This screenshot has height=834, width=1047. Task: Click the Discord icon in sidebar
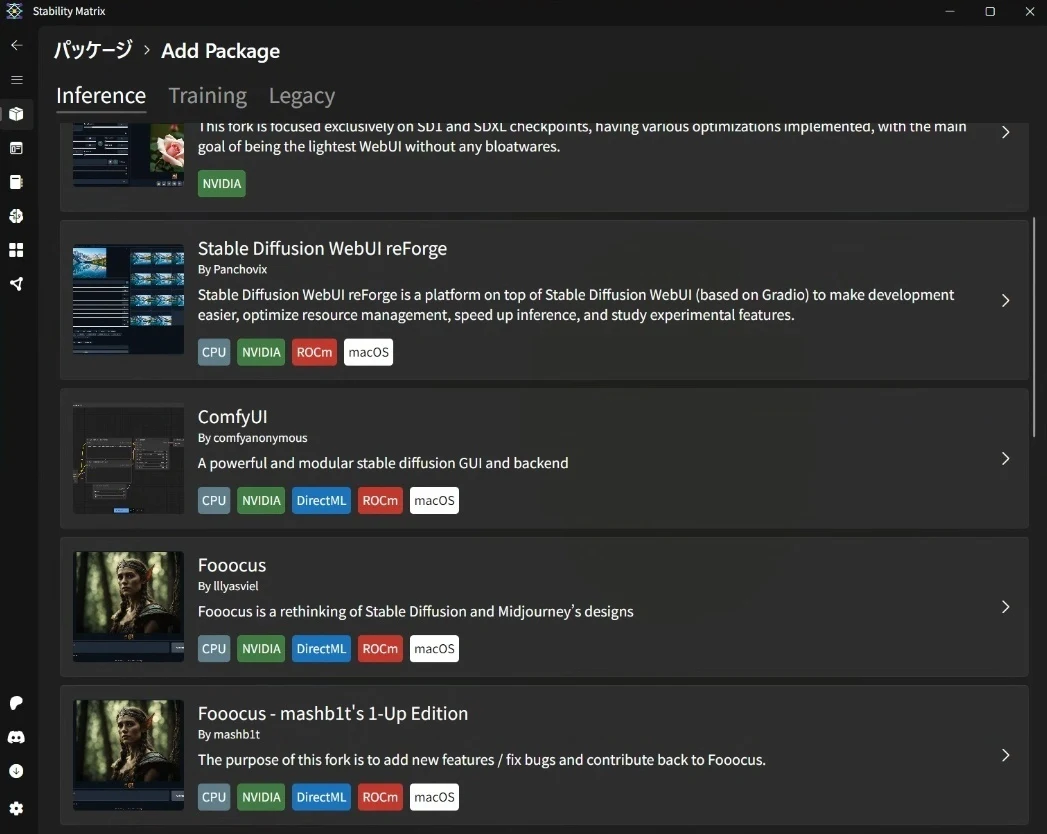(x=17, y=737)
